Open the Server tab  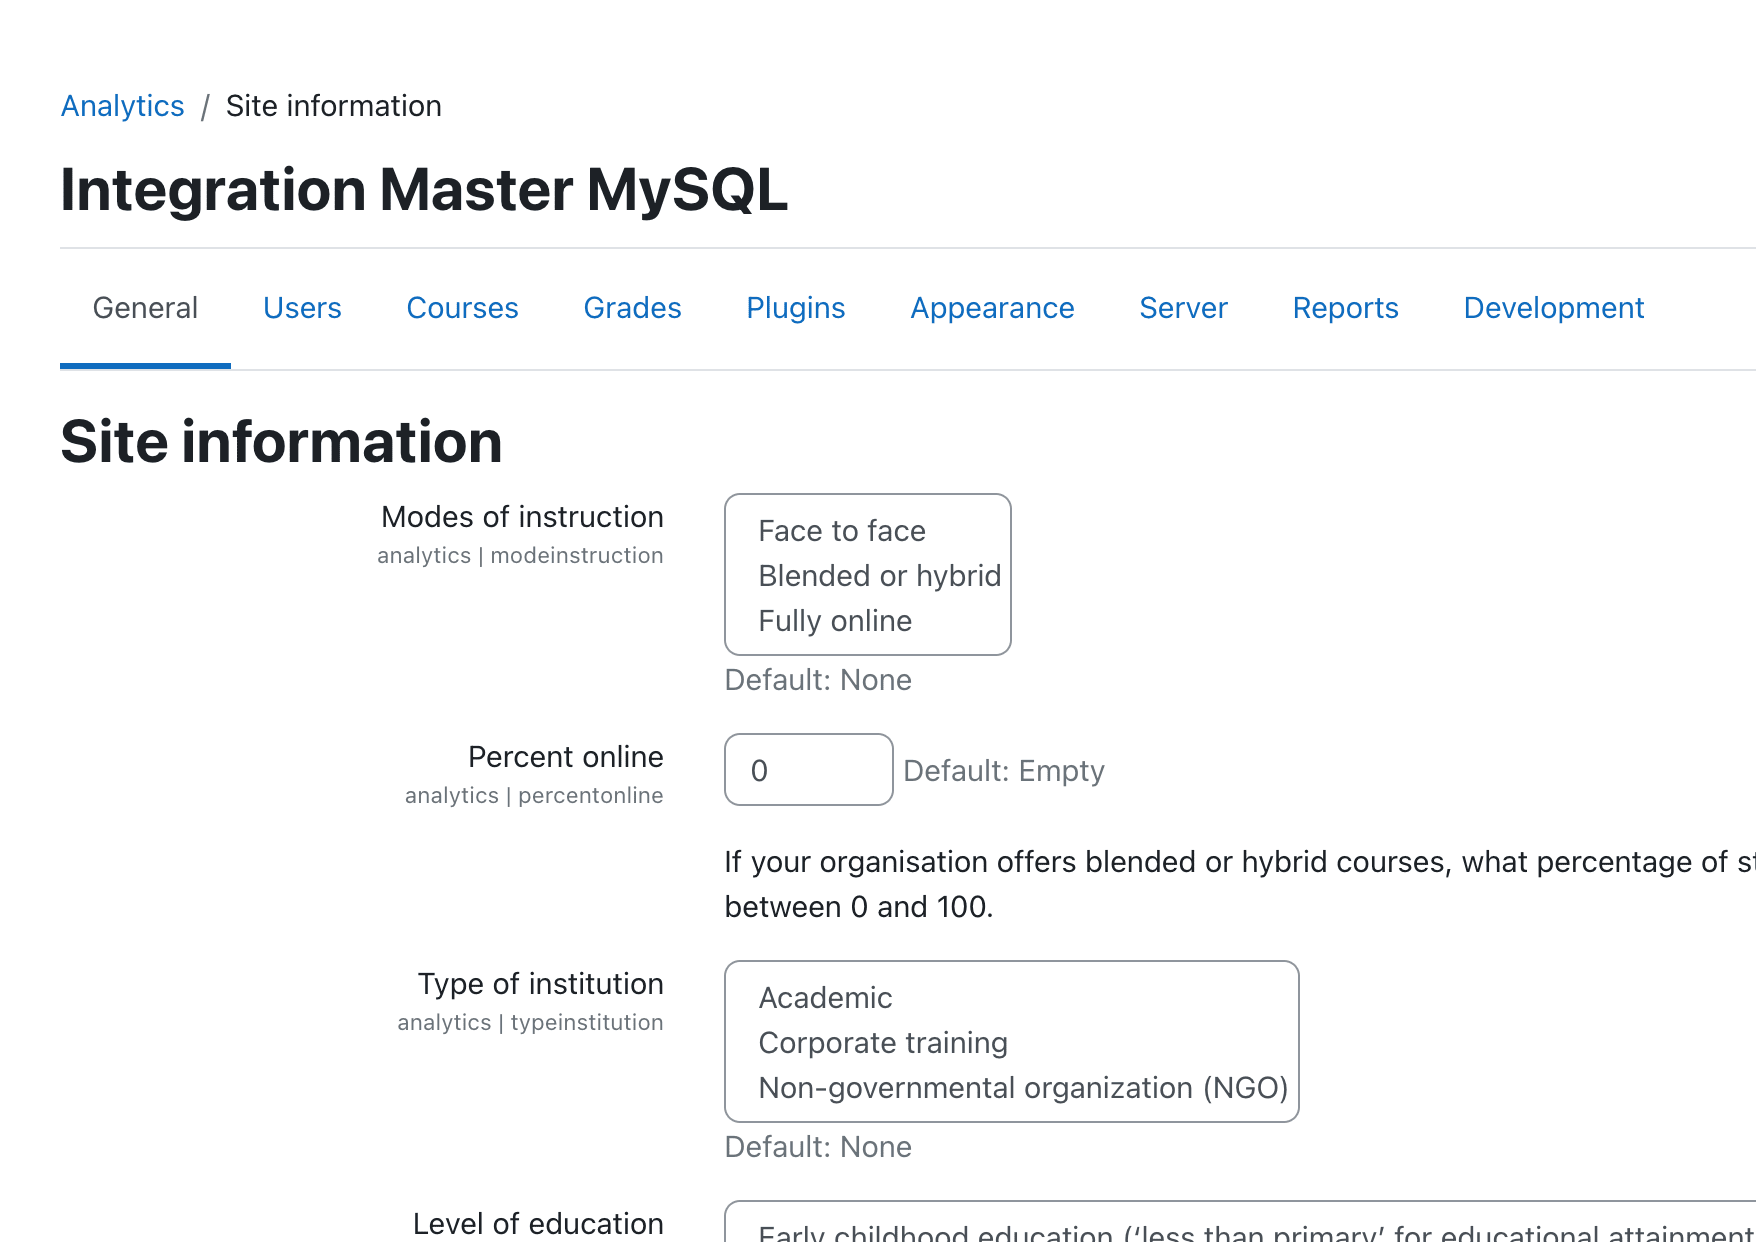[1183, 308]
